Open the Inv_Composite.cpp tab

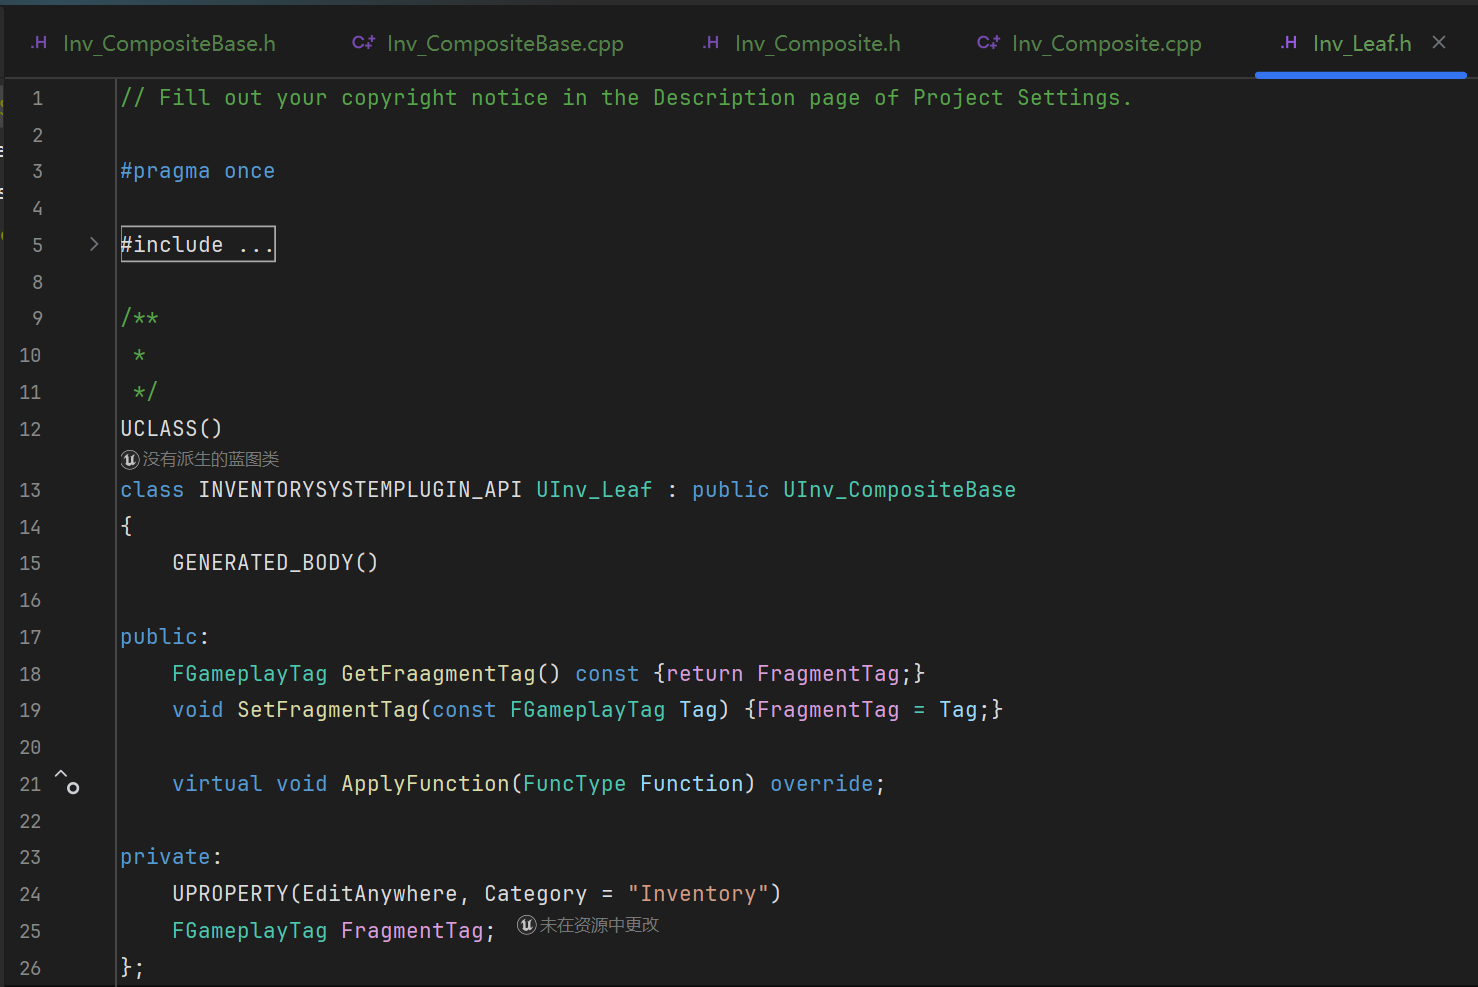pyautogui.click(x=1090, y=43)
